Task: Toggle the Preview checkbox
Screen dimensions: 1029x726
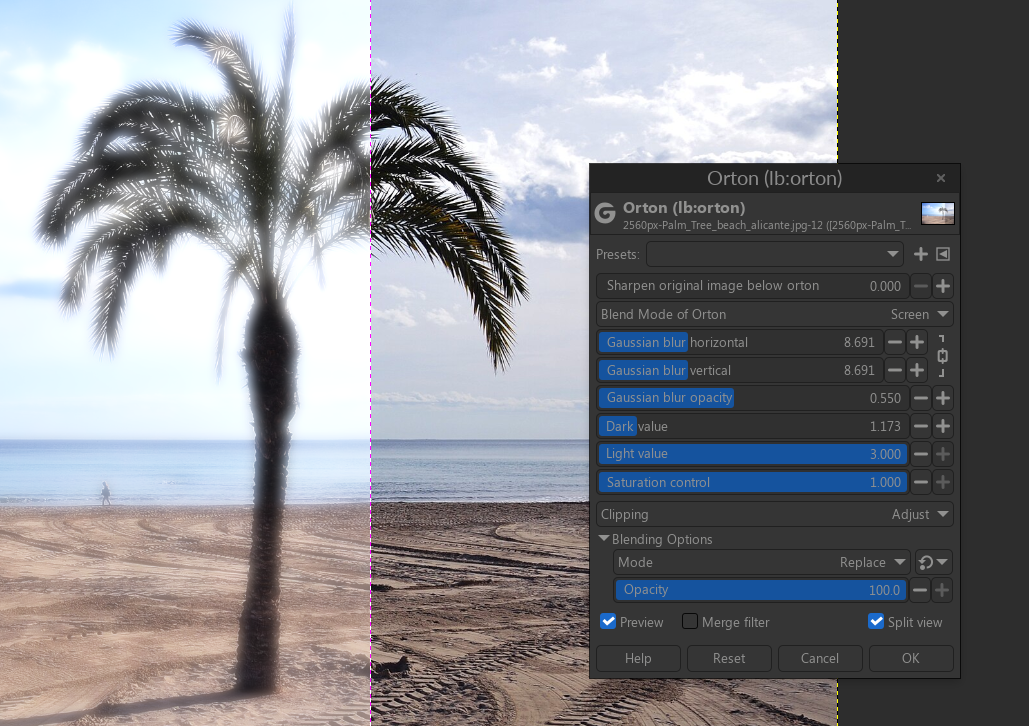Action: tap(608, 622)
